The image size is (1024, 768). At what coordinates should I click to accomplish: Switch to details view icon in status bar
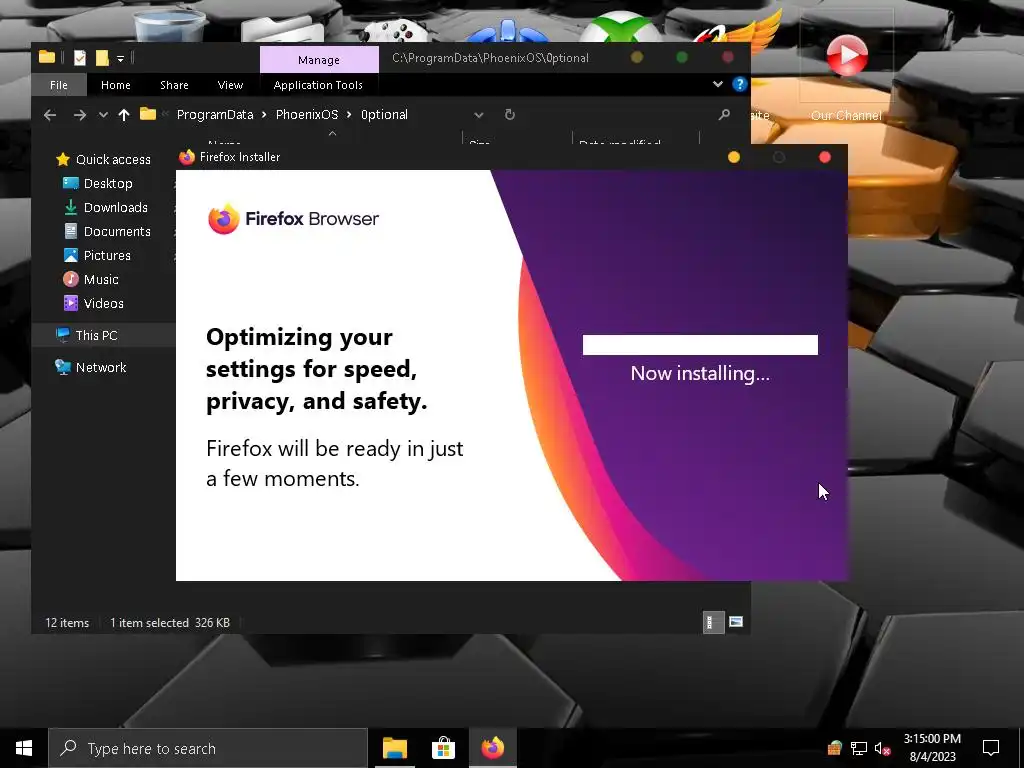coord(713,622)
